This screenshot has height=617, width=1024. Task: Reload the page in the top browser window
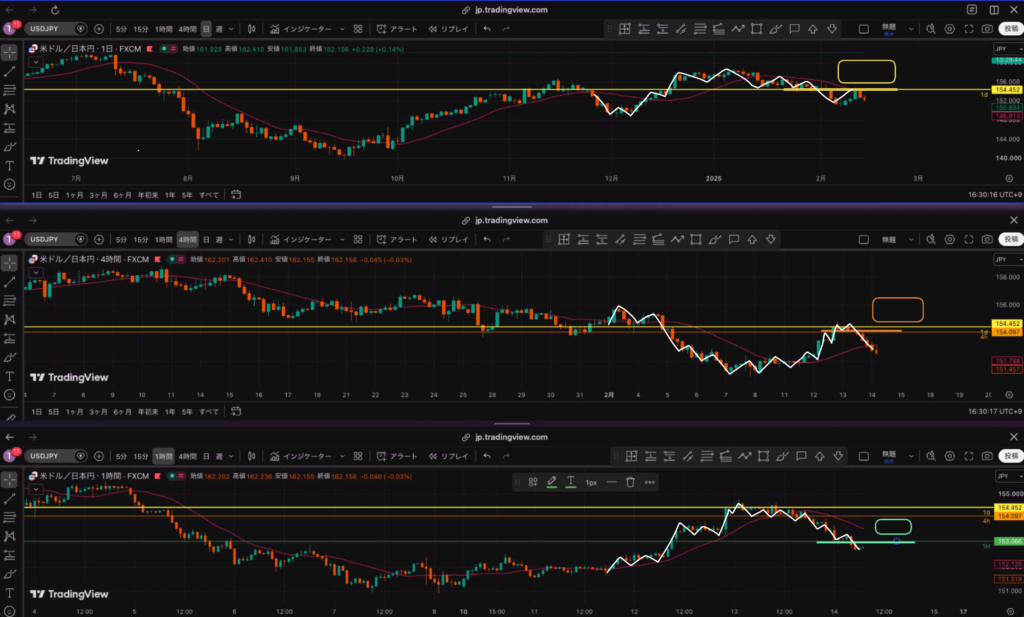click(x=55, y=10)
